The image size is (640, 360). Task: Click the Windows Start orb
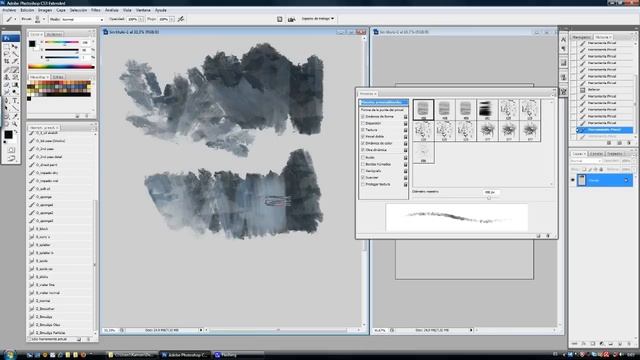pyautogui.click(x=9, y=354)
